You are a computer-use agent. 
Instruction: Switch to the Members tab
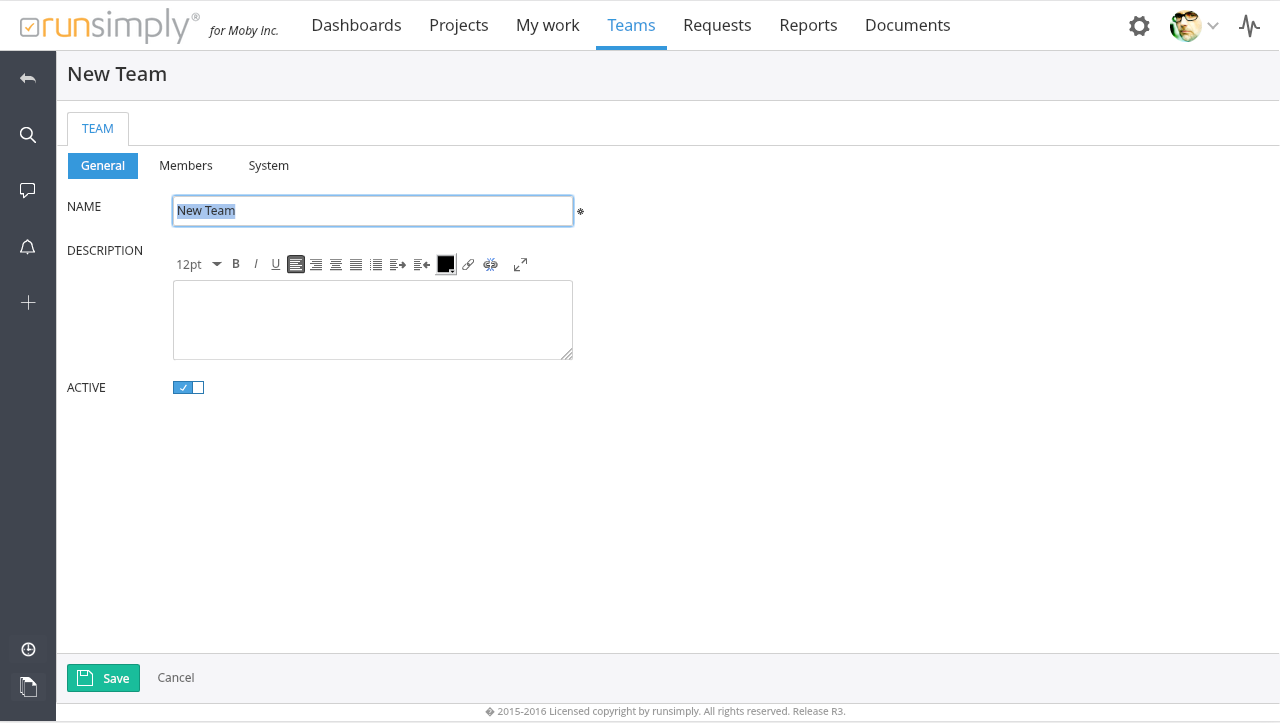coord(186,166)
